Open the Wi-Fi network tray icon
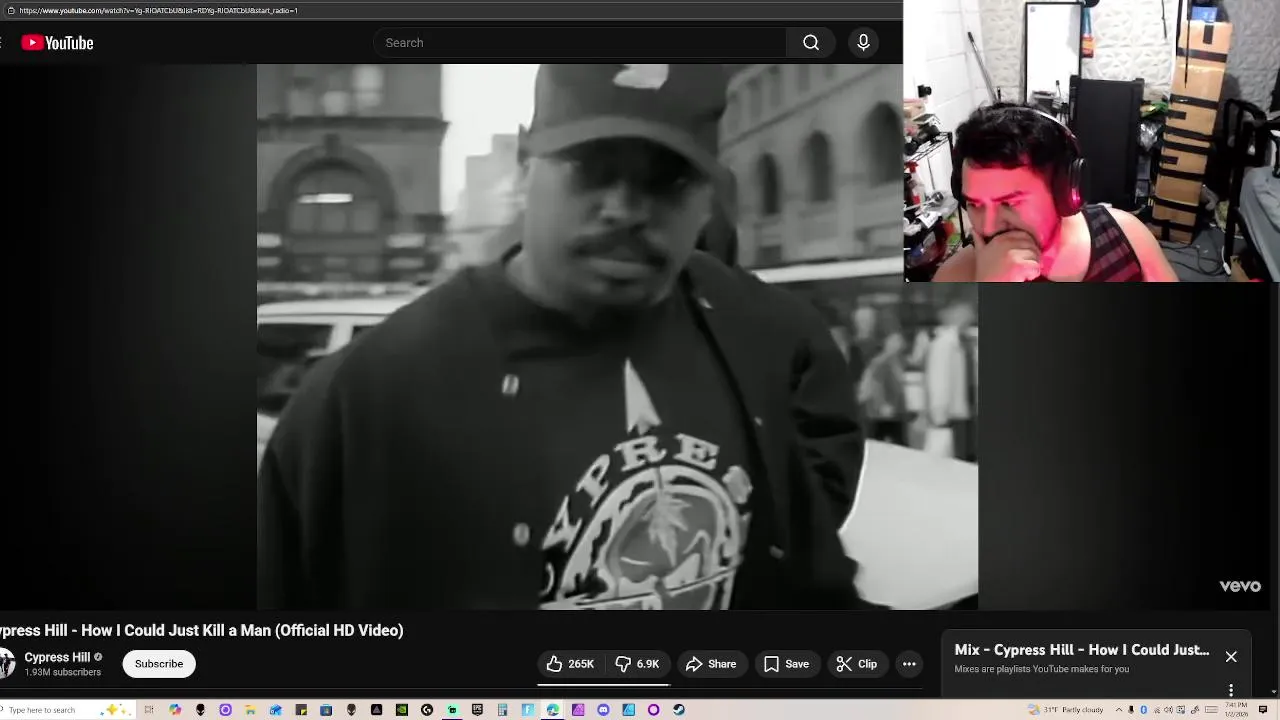The height and width of the screenshot is (720, 1280). click(x=1157, y=710)
